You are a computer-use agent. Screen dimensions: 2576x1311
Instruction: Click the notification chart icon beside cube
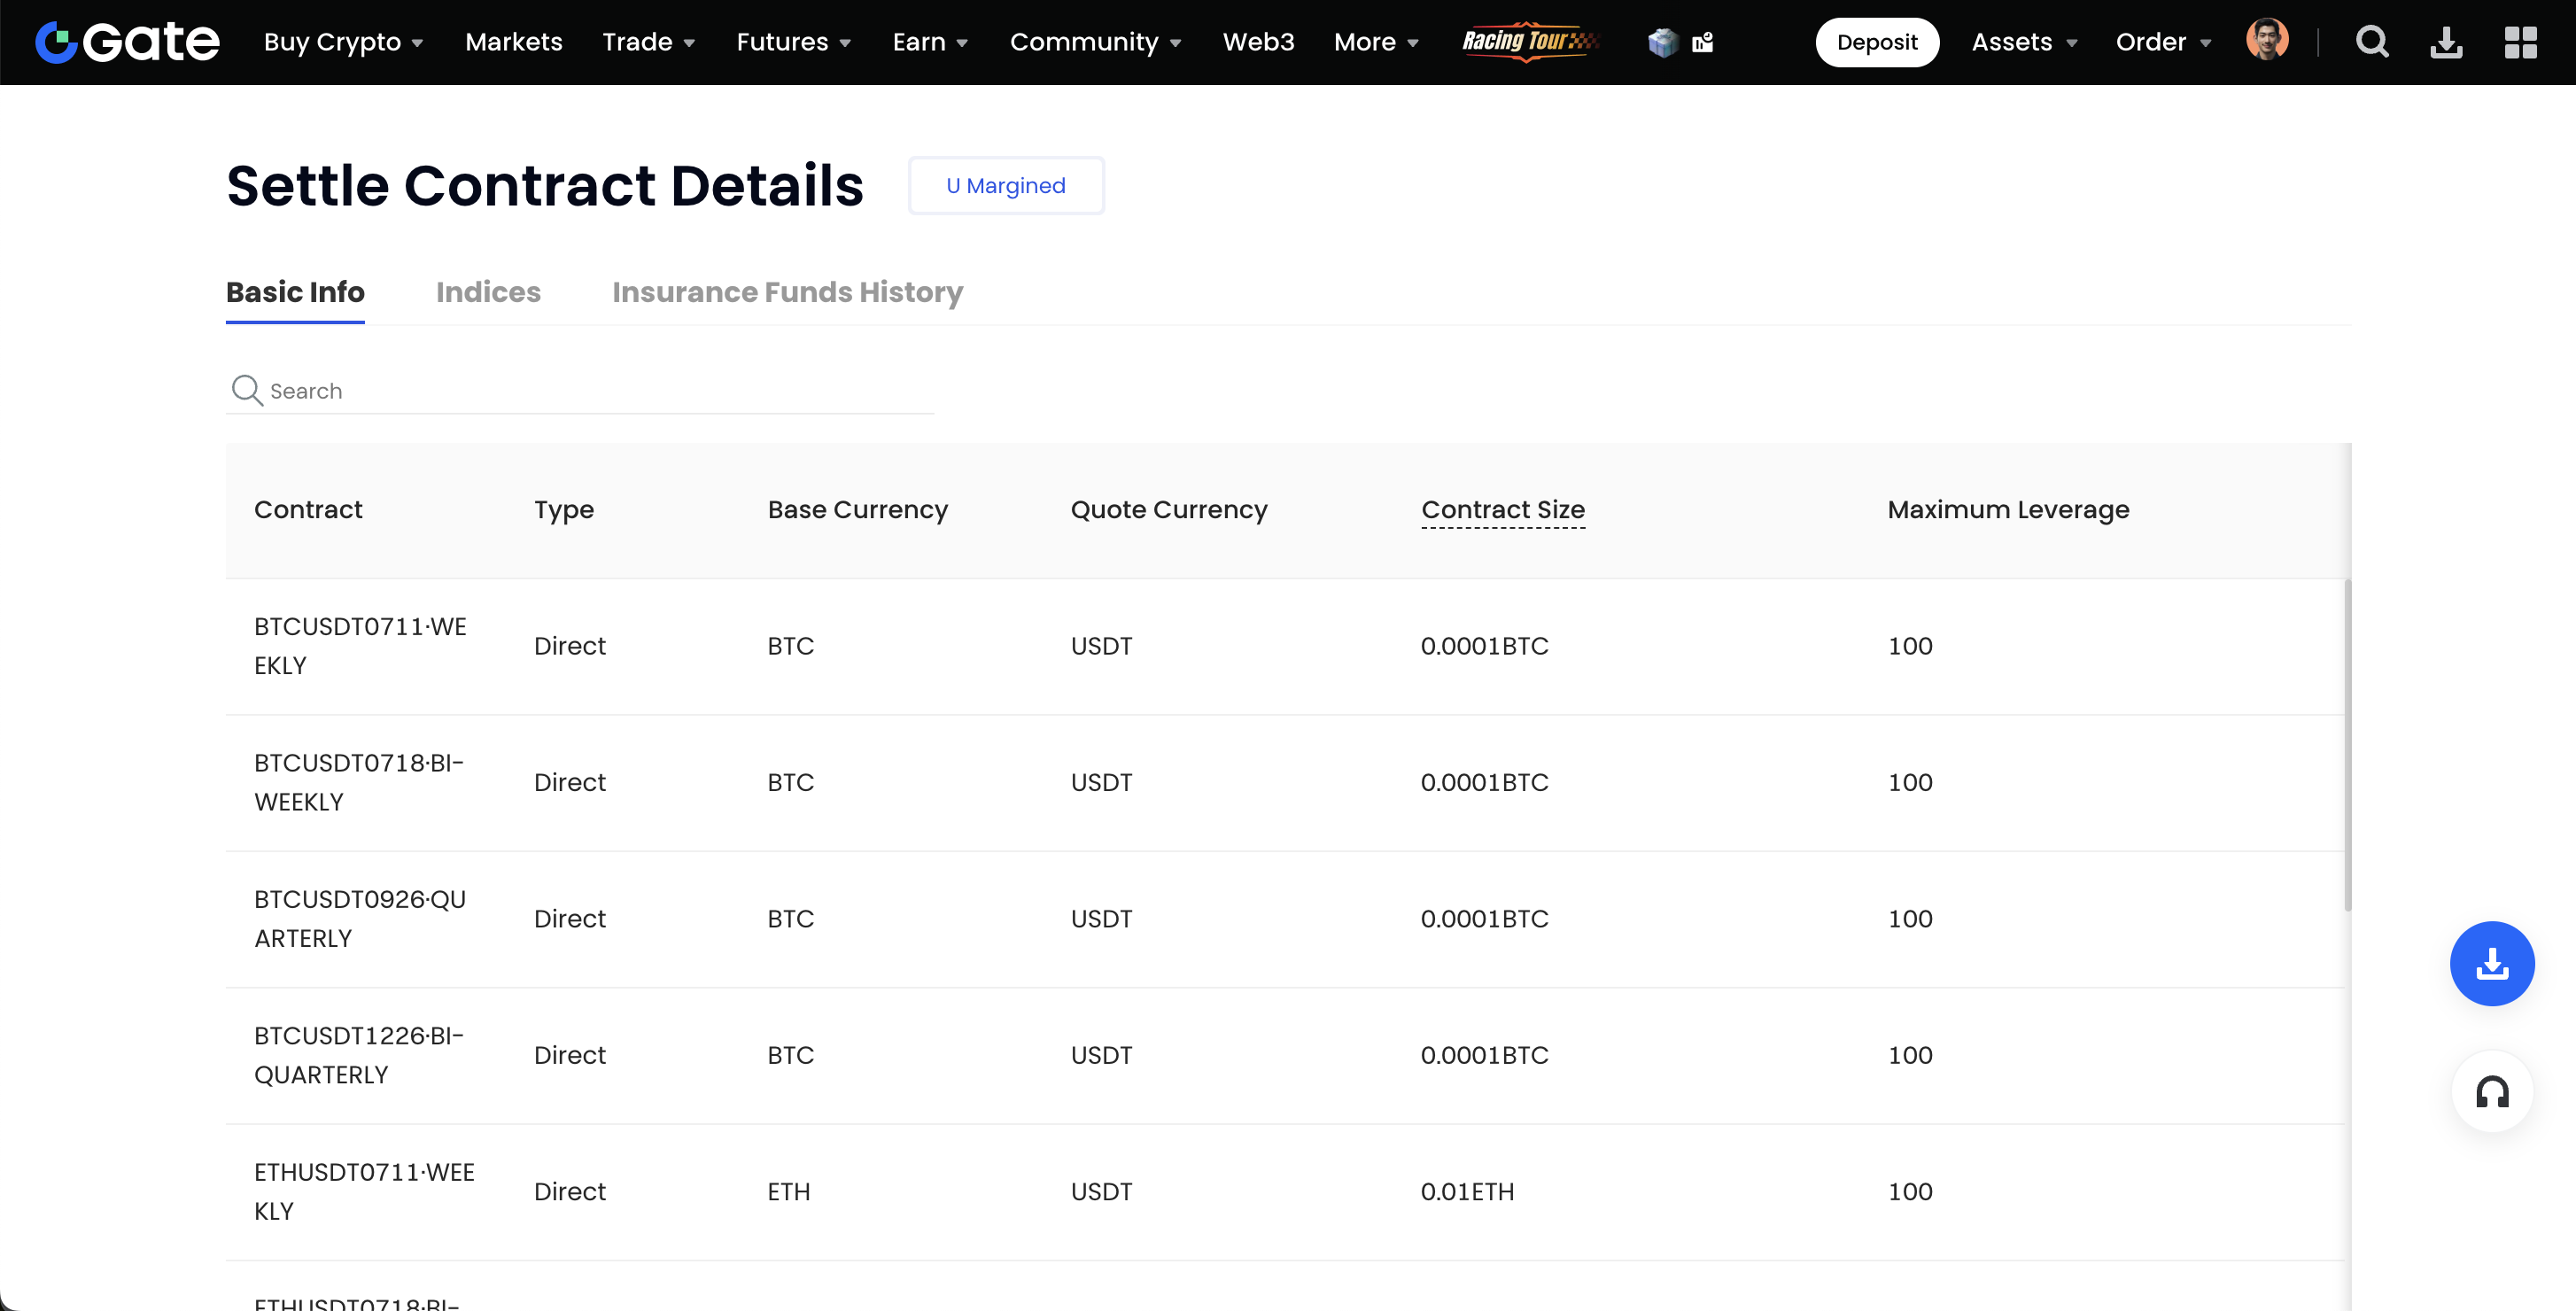(1702, 42)
